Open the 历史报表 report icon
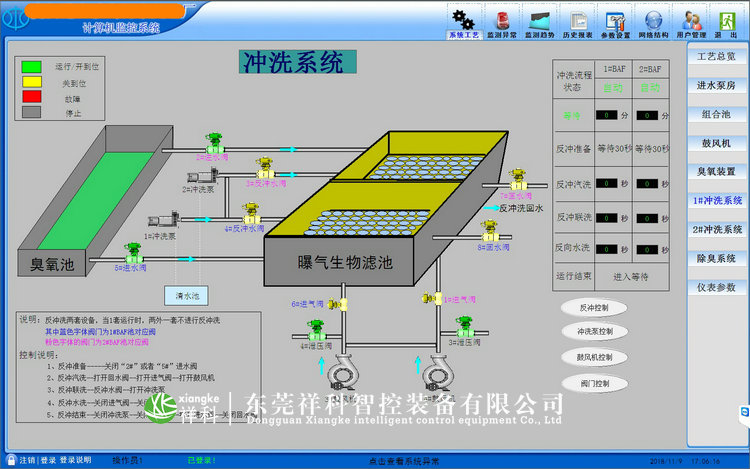 [x=577, y=20]
